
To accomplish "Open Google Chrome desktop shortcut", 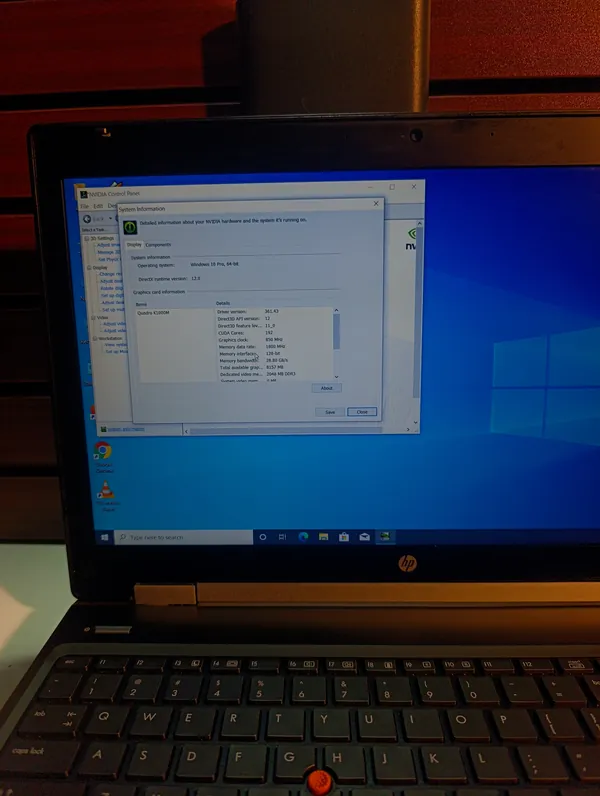I will 102,451.
